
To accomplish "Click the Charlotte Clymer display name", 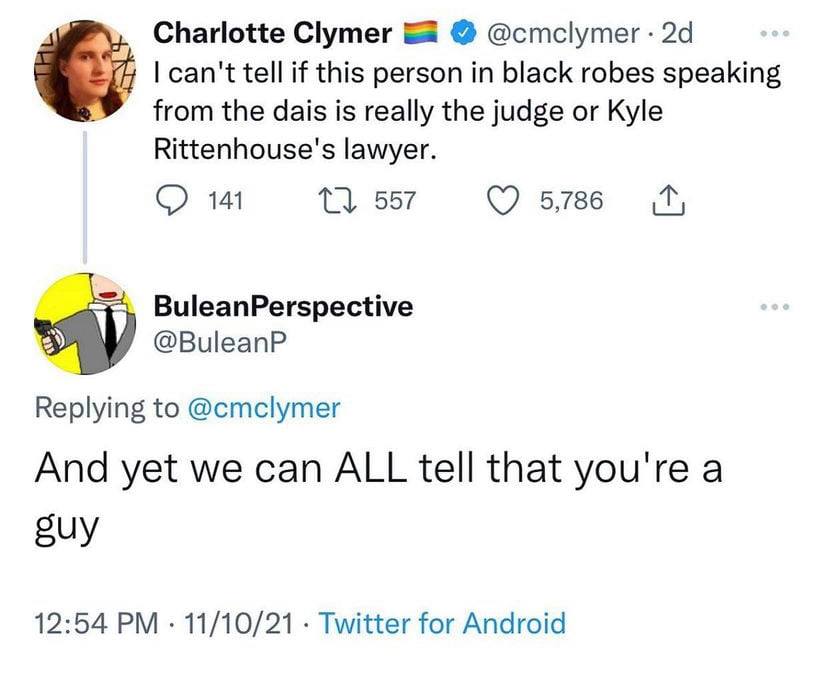I will pyautogui.click(x=272, y=34).
